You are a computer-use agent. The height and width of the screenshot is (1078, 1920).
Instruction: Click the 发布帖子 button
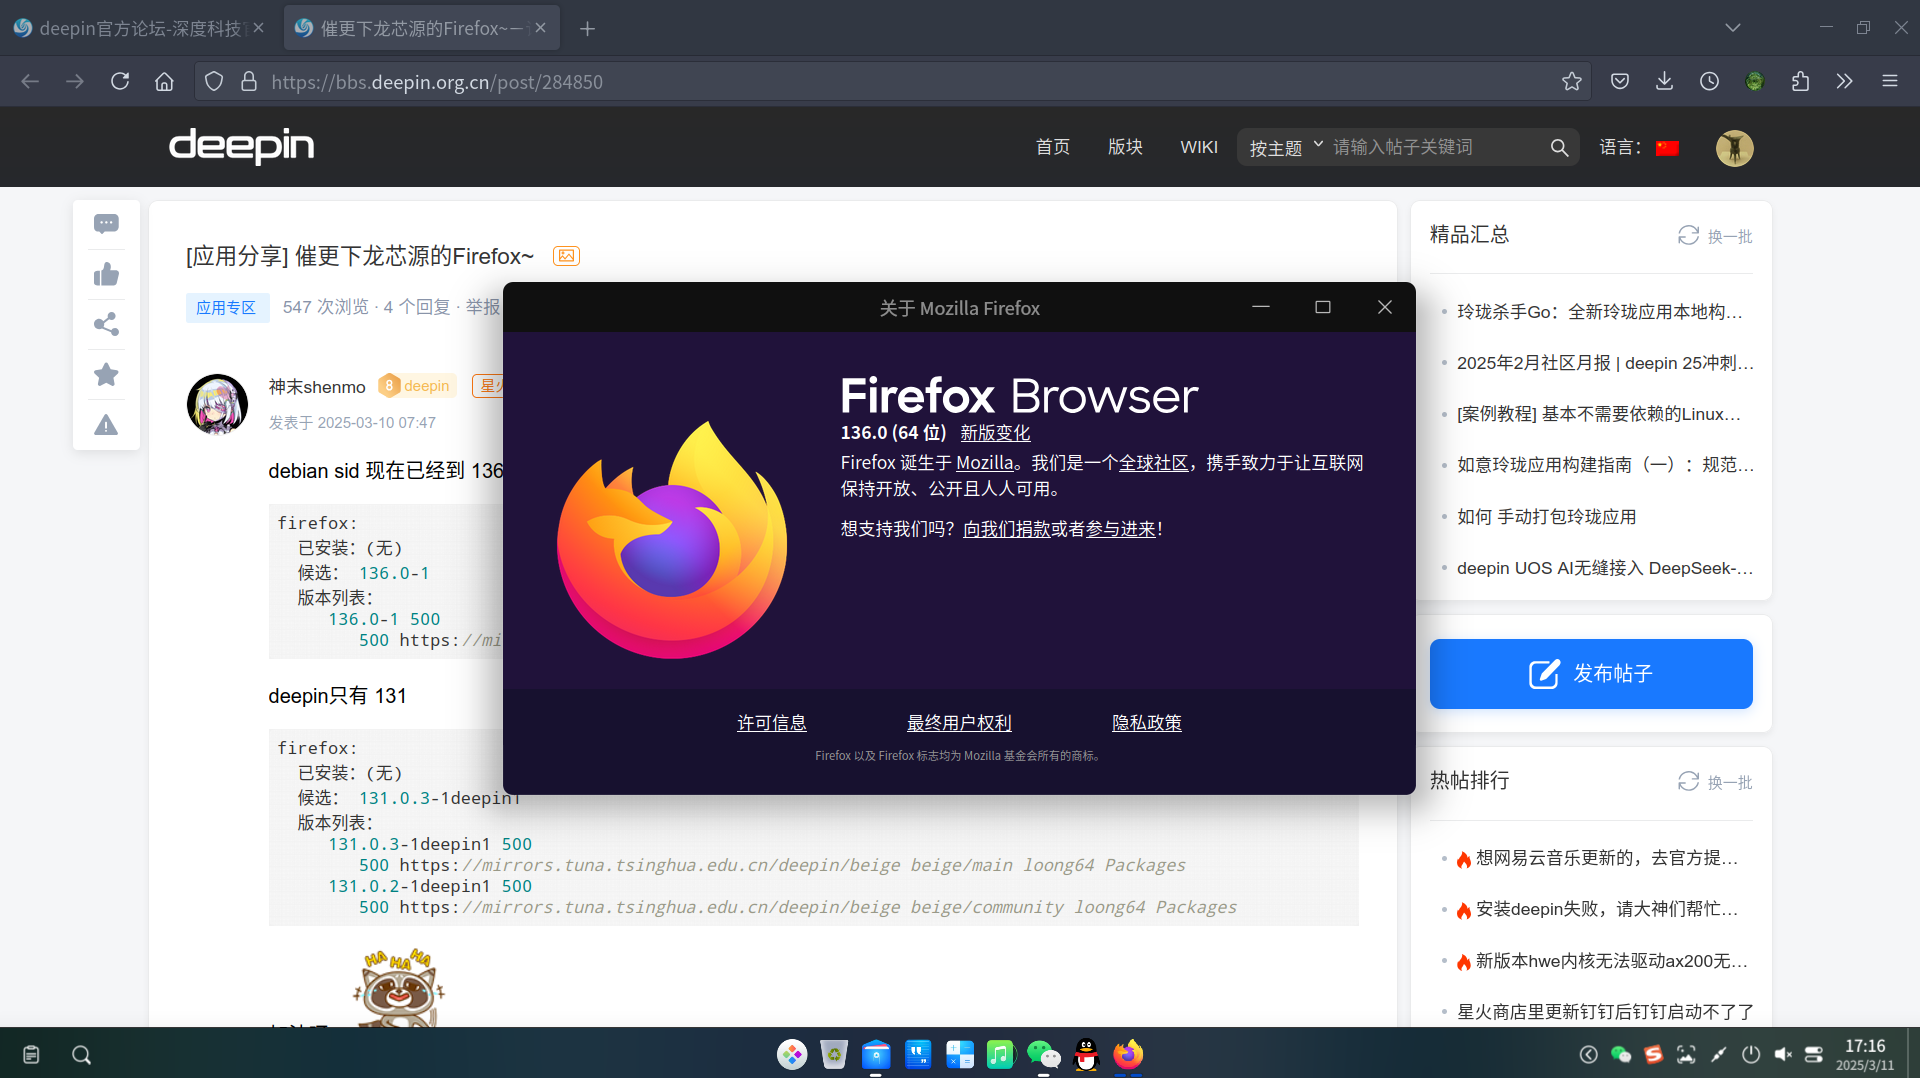point(1591,674)
